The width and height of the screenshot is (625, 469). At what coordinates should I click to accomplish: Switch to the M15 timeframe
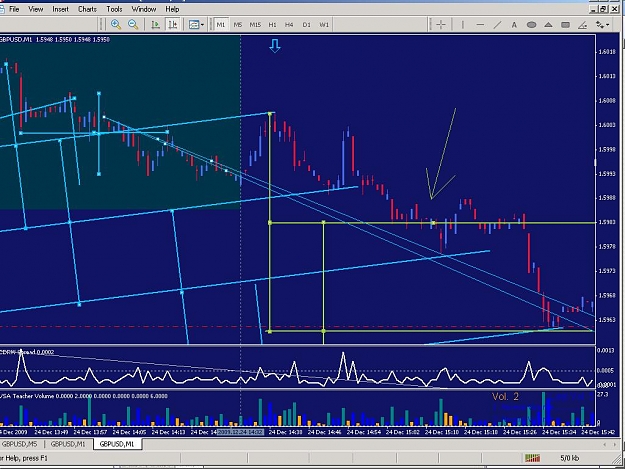coord(255,25)
